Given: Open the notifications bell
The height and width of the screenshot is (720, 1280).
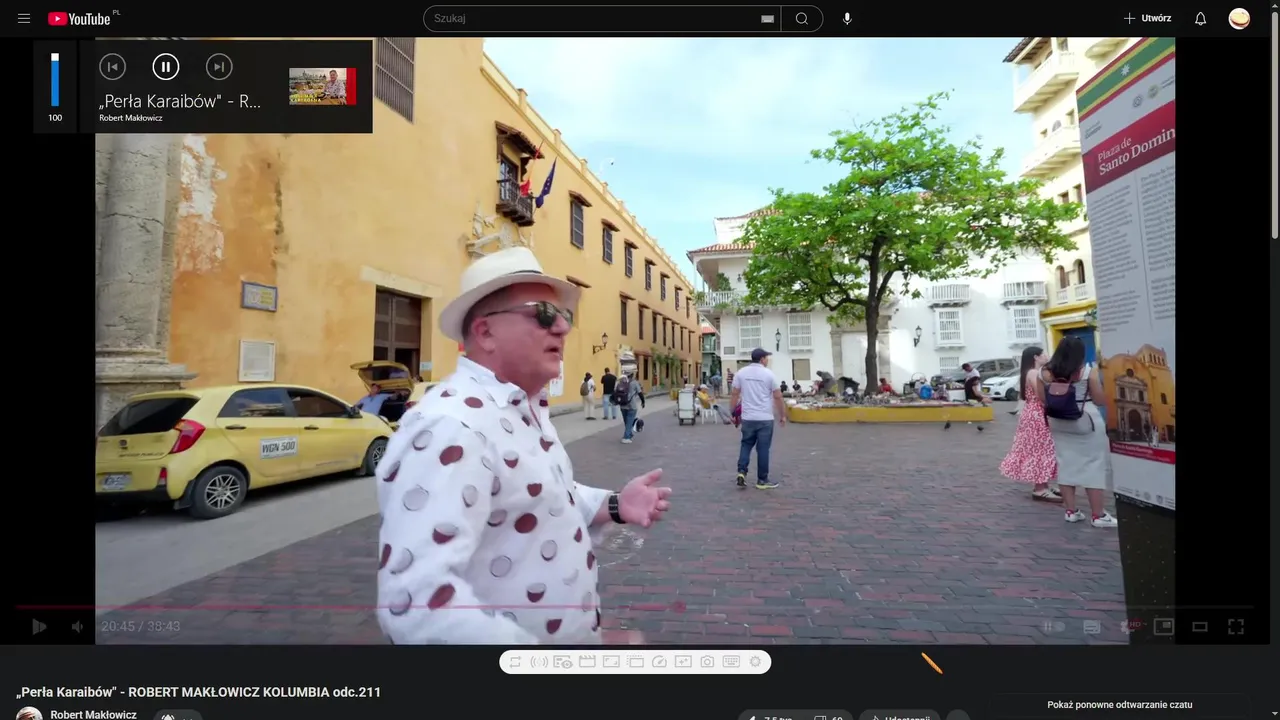Looking at the screenshot, I should click(1201, 19).
